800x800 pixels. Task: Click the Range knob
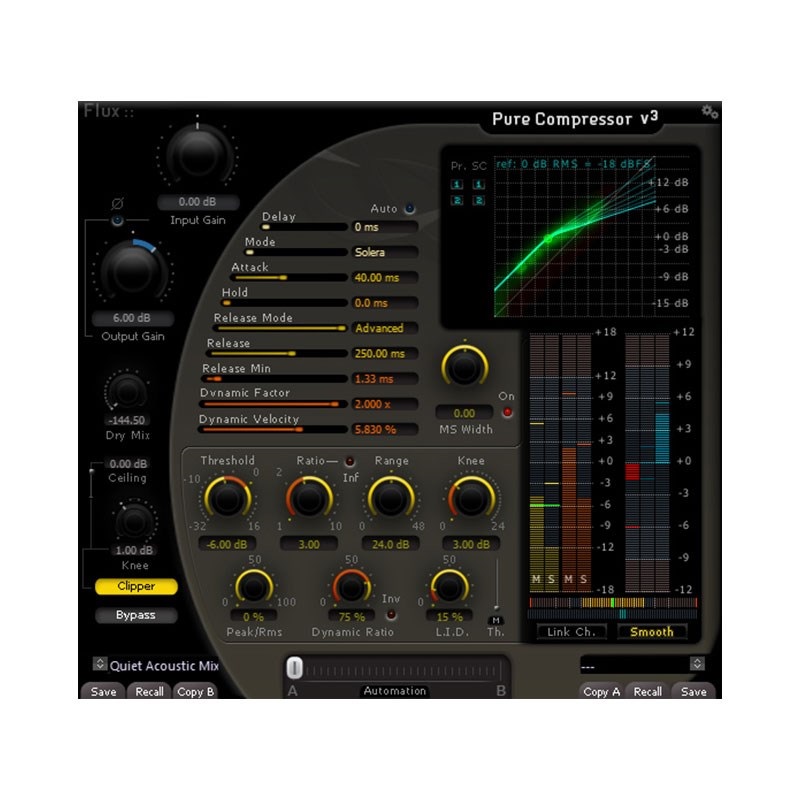click(390, 499)
